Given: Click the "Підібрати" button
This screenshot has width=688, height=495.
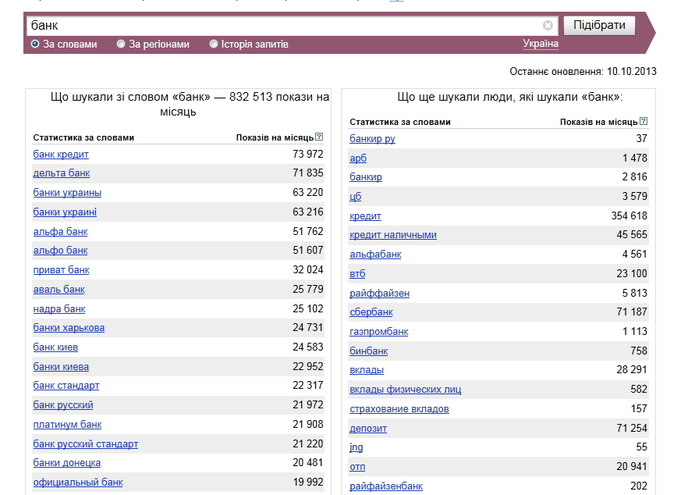Looking at the screenshot, I should (x=599, y=25).
